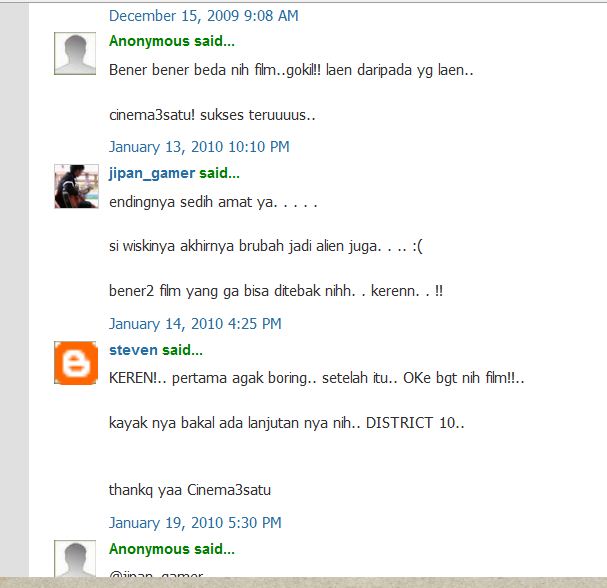The width and height of the screenshot is (607, 588).
Task: Visit the jipan_gamer profile link
Action: click(x=152, y=173)
